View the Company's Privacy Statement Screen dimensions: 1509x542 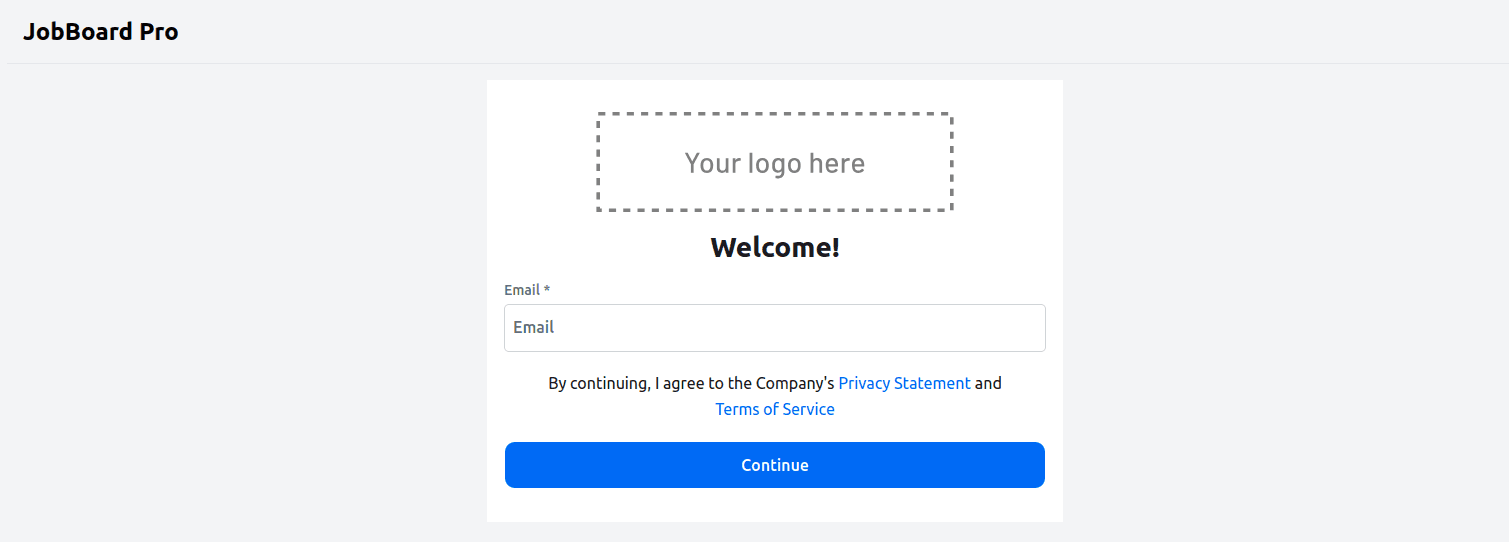[x=904, y=383]
